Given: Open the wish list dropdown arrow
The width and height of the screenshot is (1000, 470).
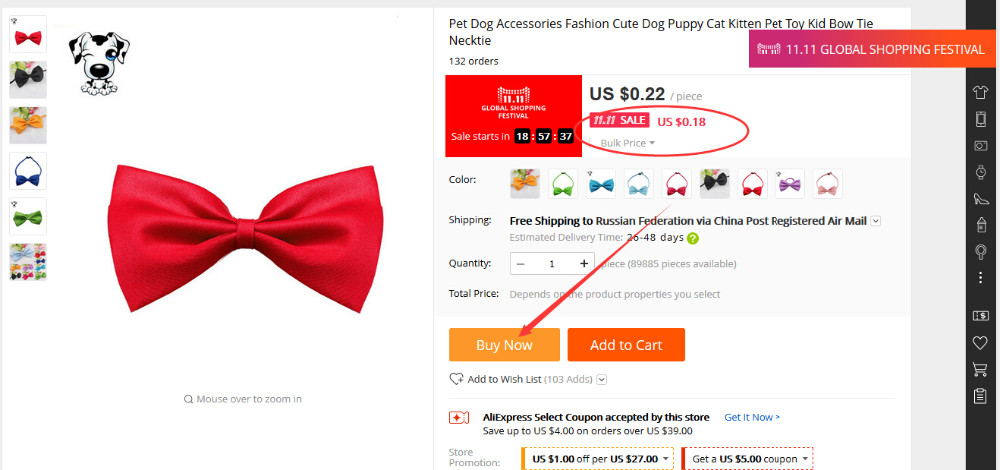Looking at the screenshot, I should point(602,379).
